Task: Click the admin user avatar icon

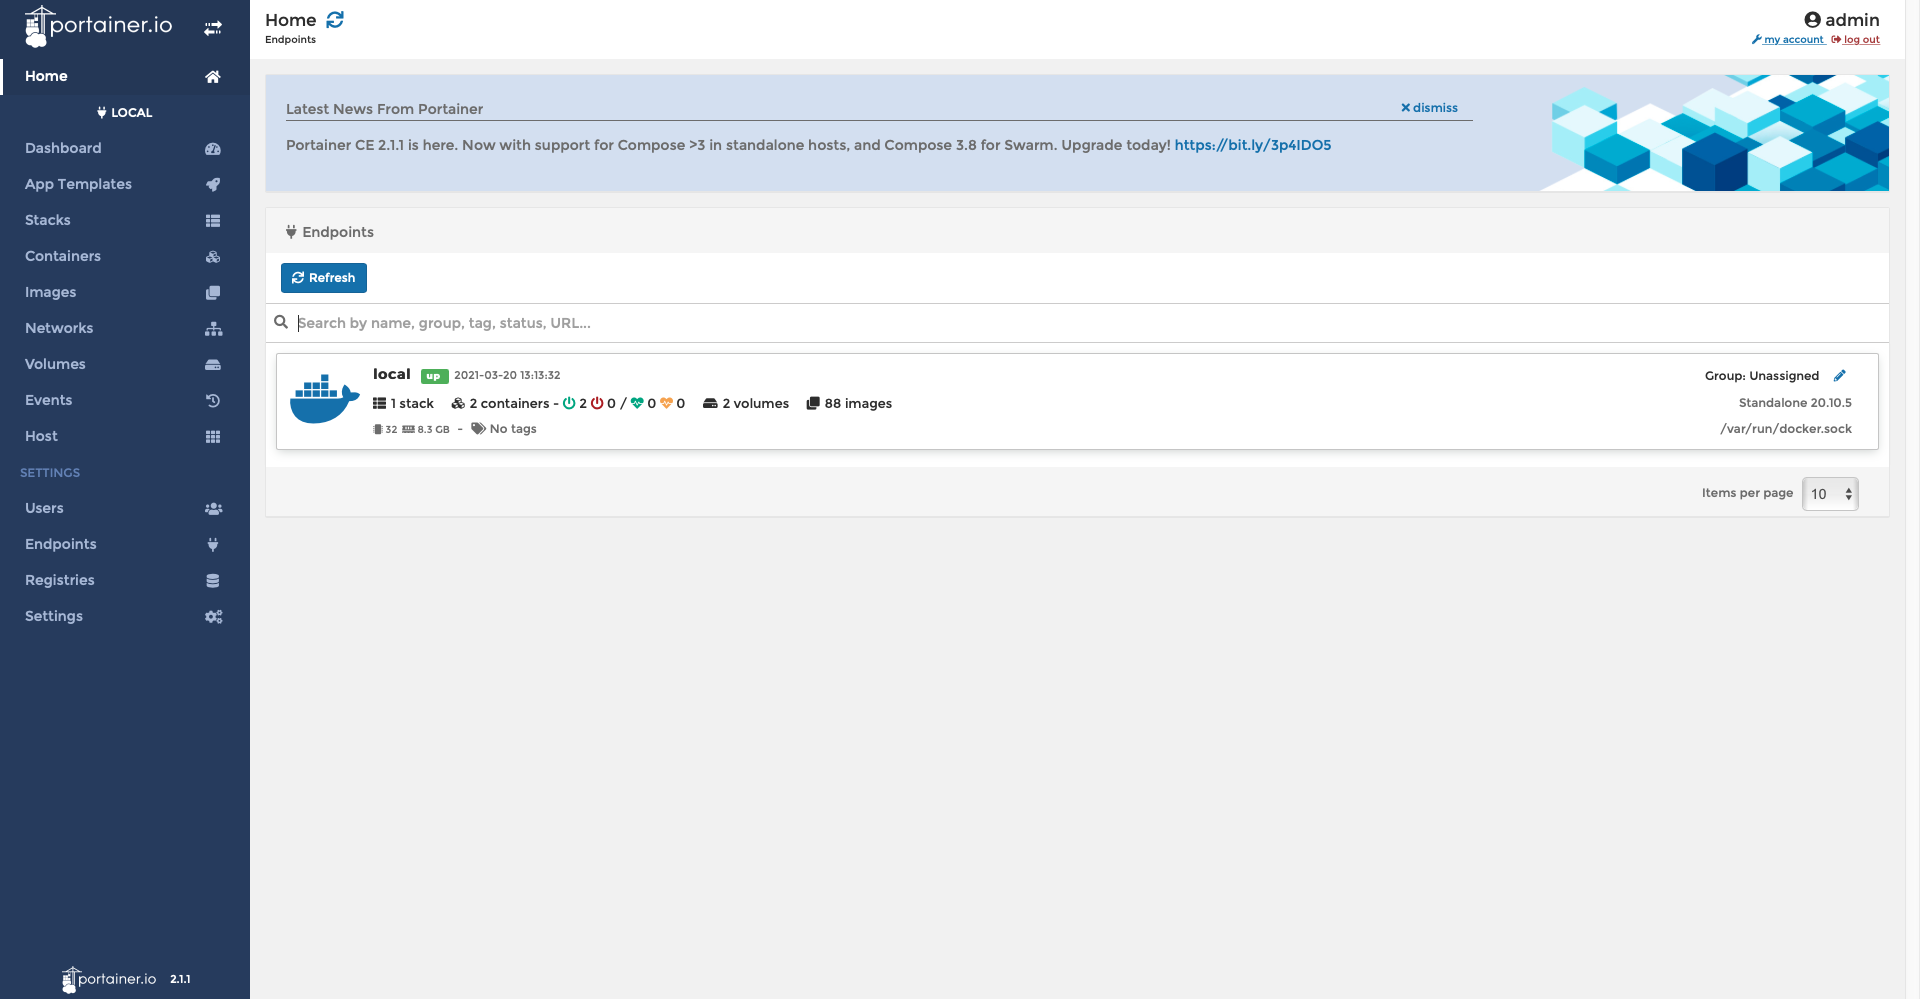Action: (x=1812, y=20)
